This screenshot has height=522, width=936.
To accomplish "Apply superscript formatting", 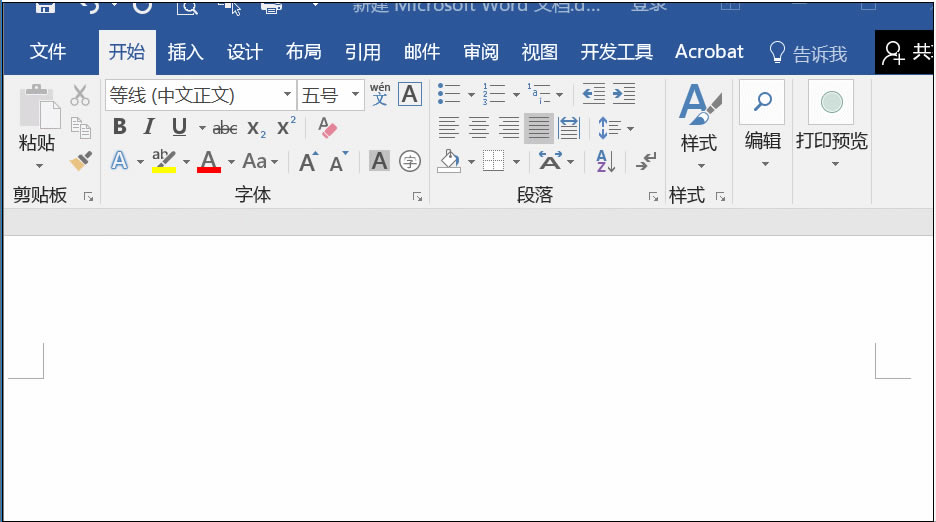I will (x=286, y=127).
